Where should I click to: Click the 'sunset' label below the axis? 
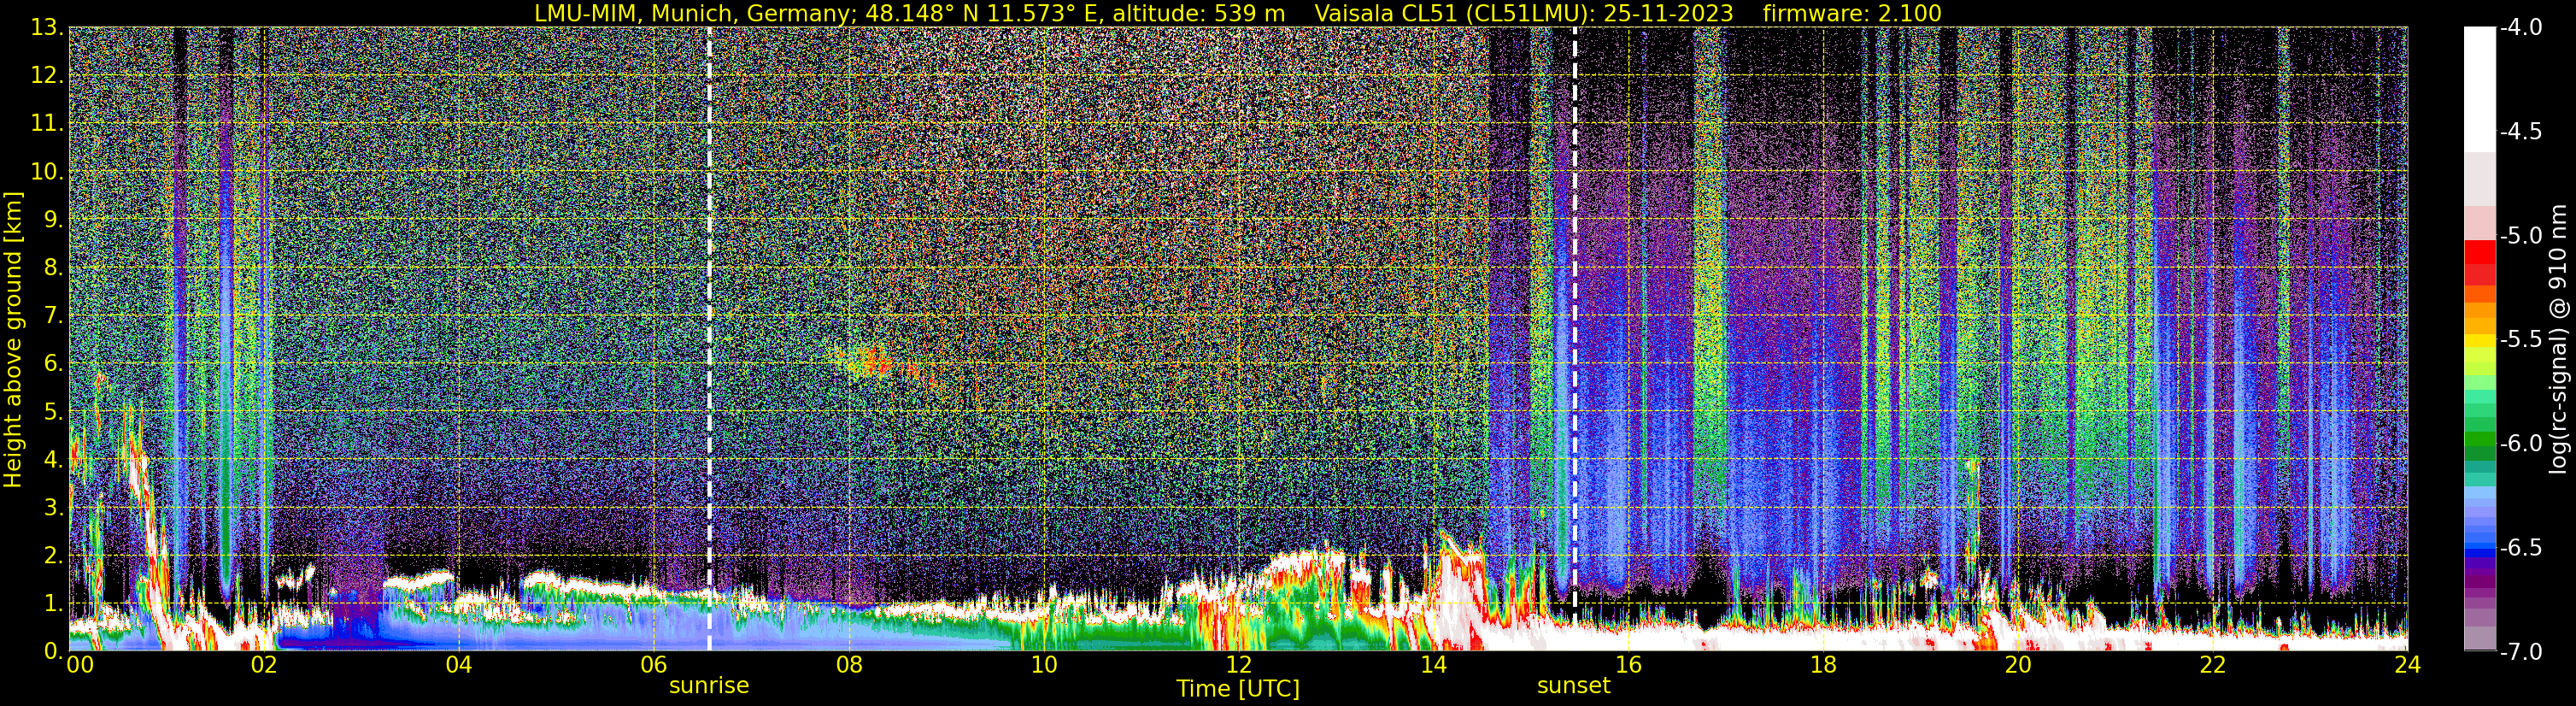click(1574, 686)
